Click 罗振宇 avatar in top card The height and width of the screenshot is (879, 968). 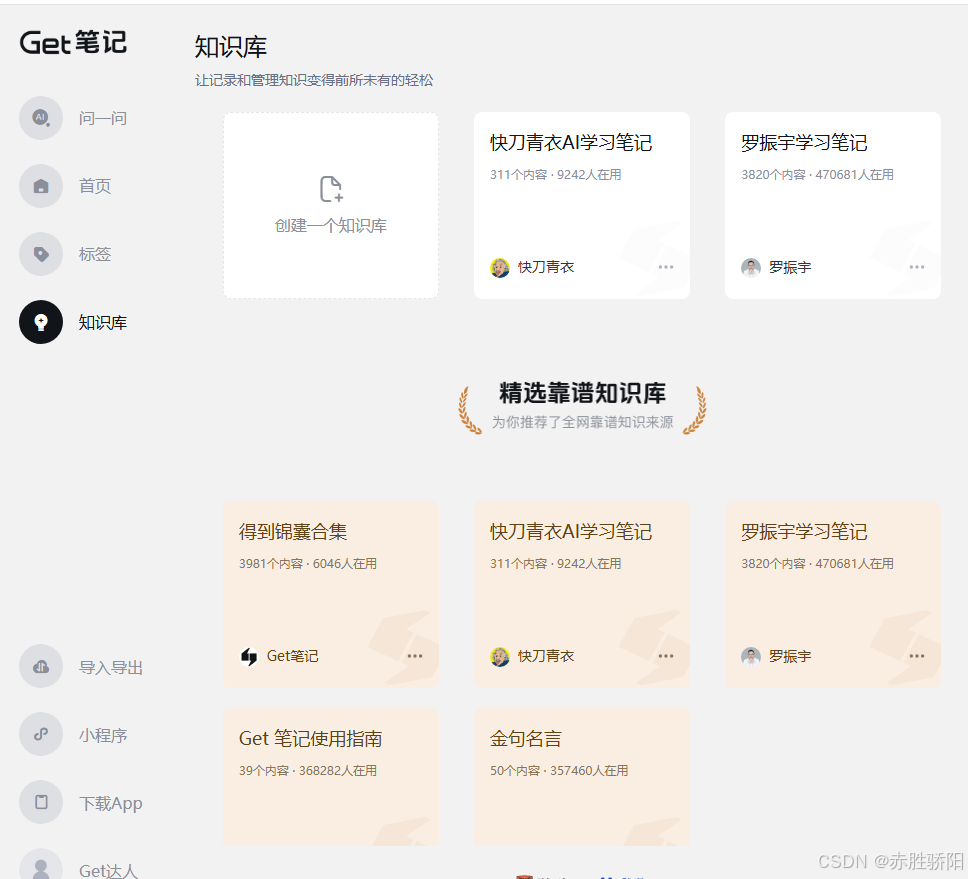(751, 267)
